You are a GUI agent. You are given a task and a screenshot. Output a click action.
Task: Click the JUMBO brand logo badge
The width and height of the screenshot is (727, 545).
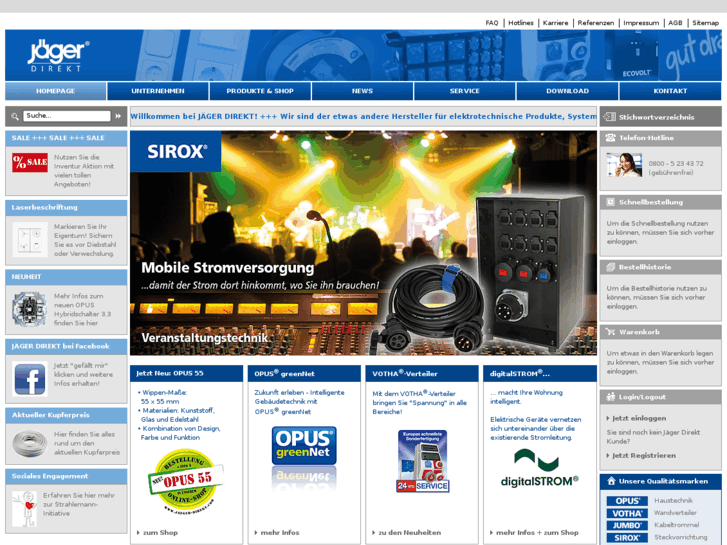point(627,525)
